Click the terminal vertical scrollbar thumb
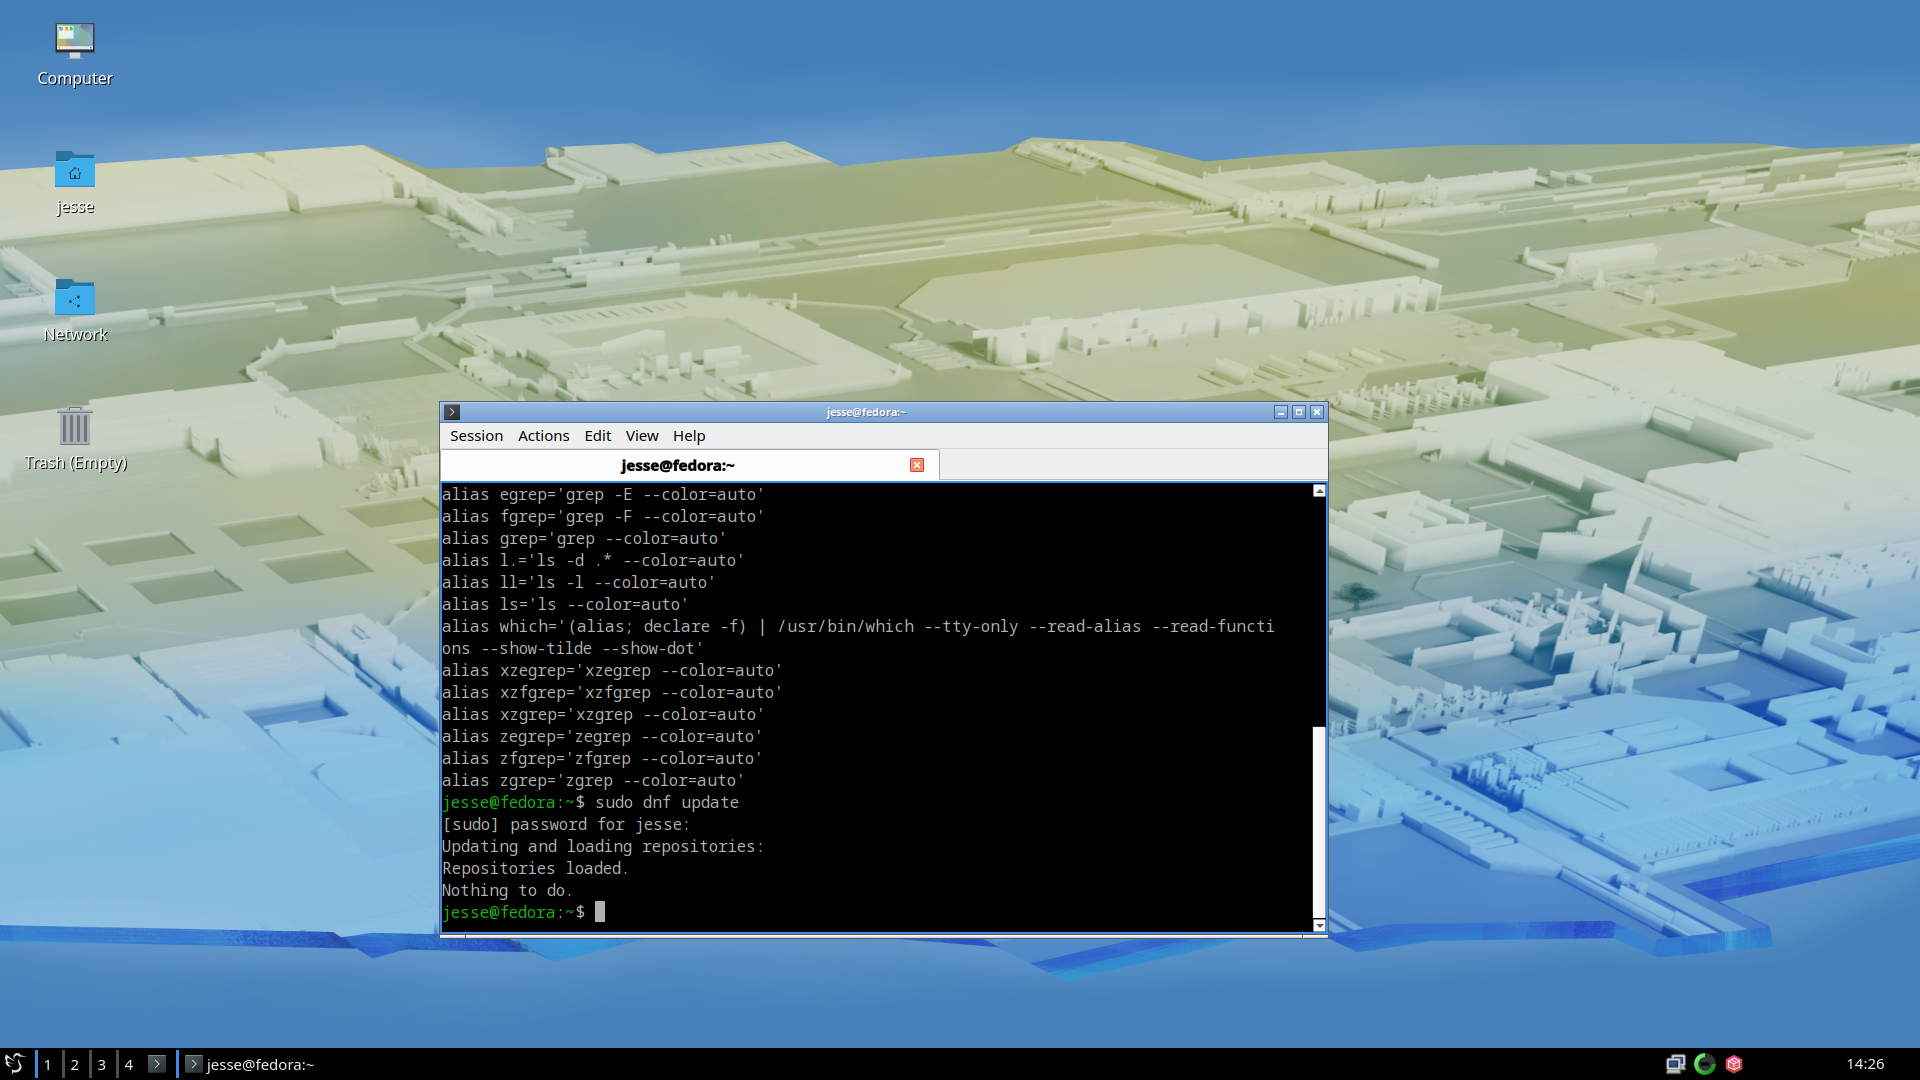Viewport: 1920px width, 1080px height. click(x=1319, y=822)
